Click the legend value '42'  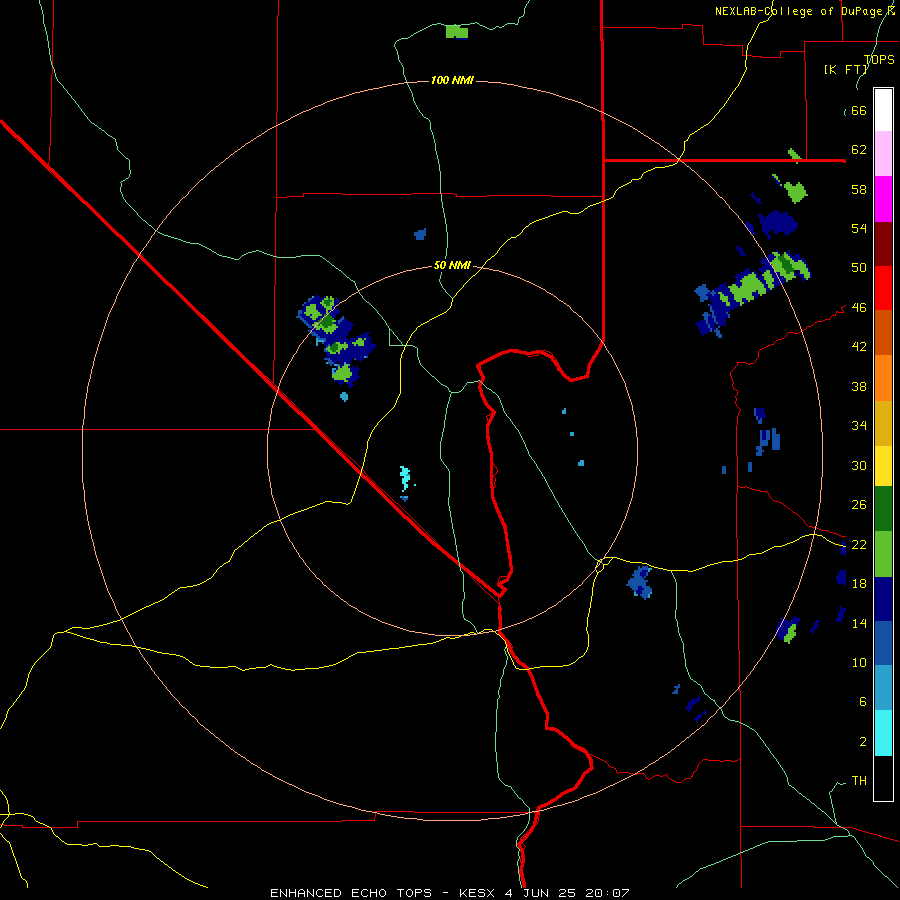click(x=859, y=346)
